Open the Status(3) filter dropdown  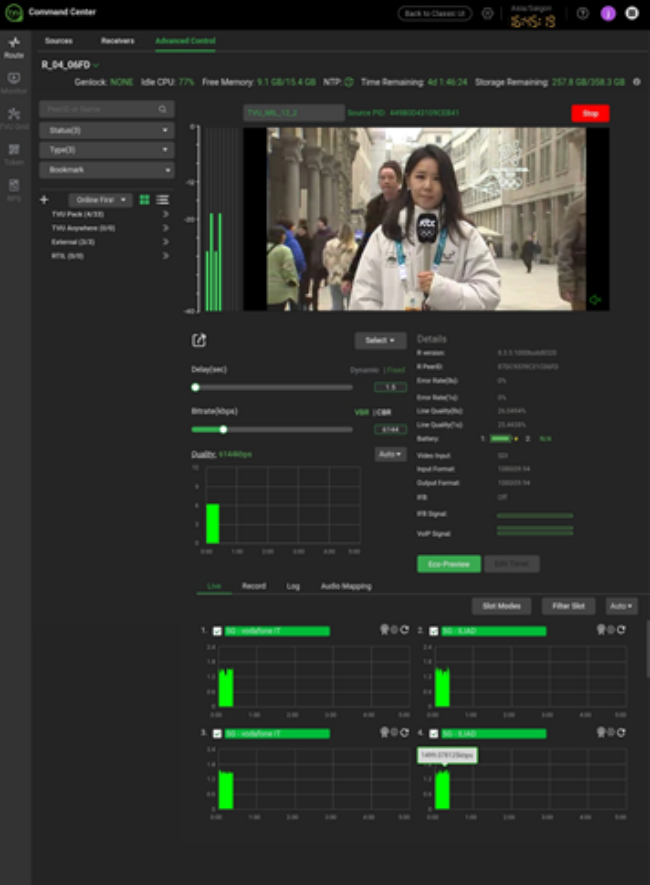pos(106,130)
